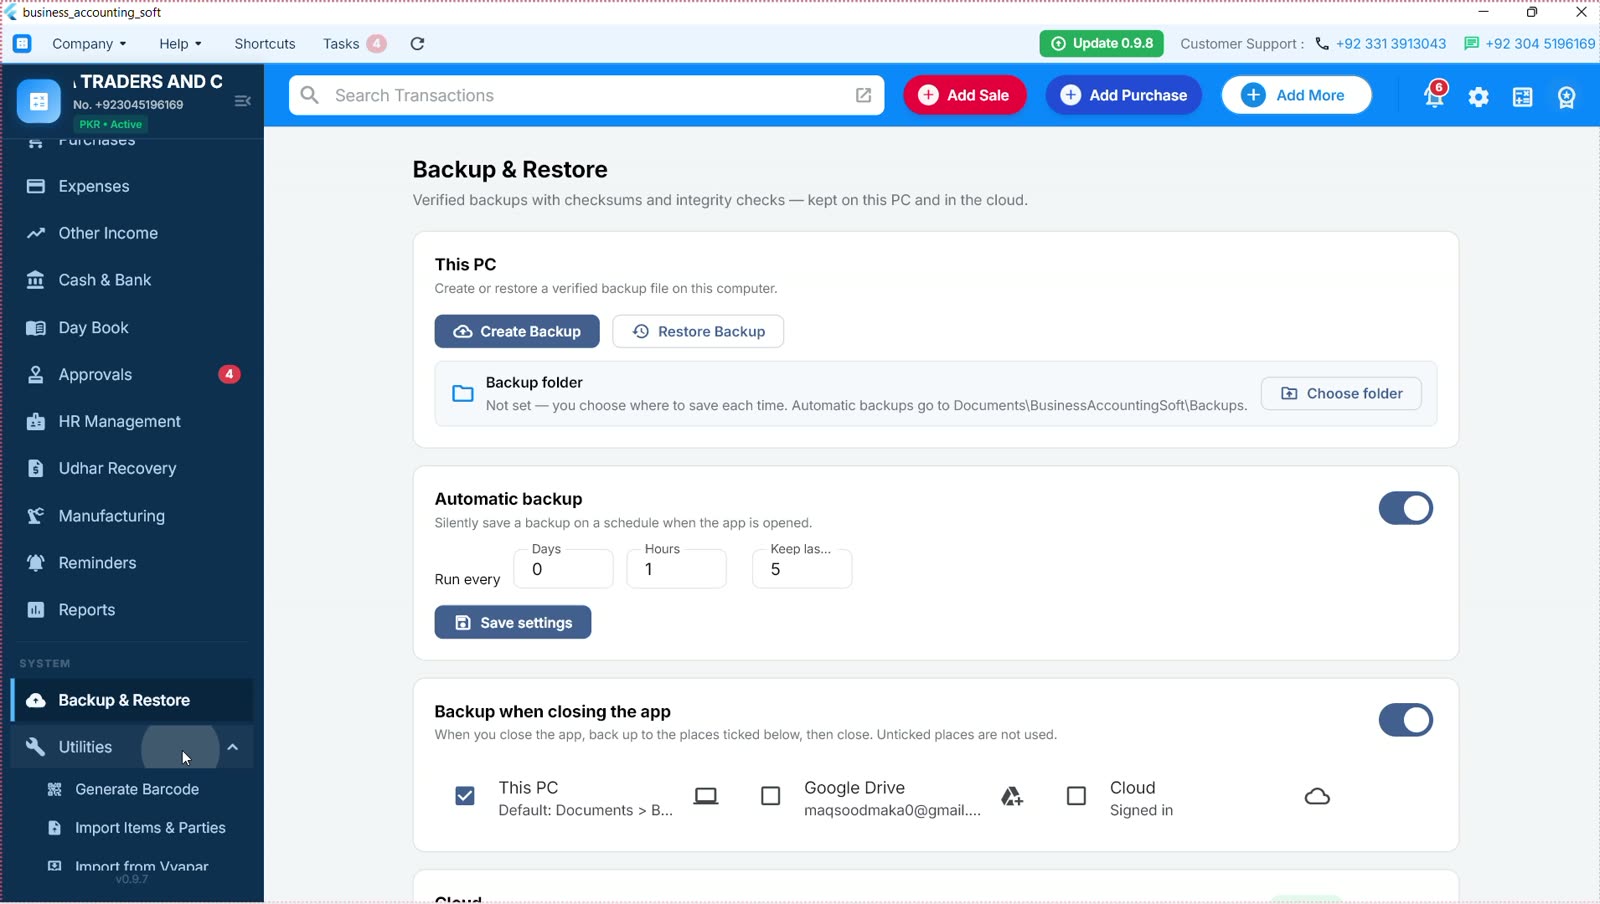Click the laptop icon beside This PC
This screenshot has height=904, width=1600.
coord(706,796)
